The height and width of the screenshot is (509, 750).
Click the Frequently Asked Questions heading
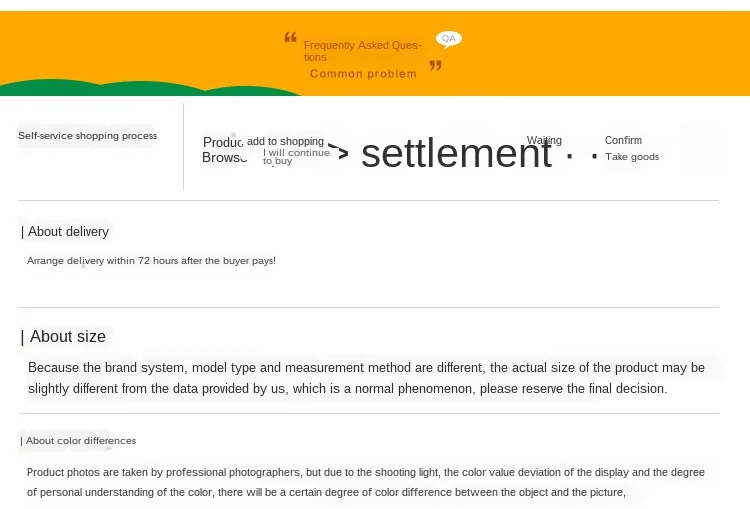[x=362, y=50]
